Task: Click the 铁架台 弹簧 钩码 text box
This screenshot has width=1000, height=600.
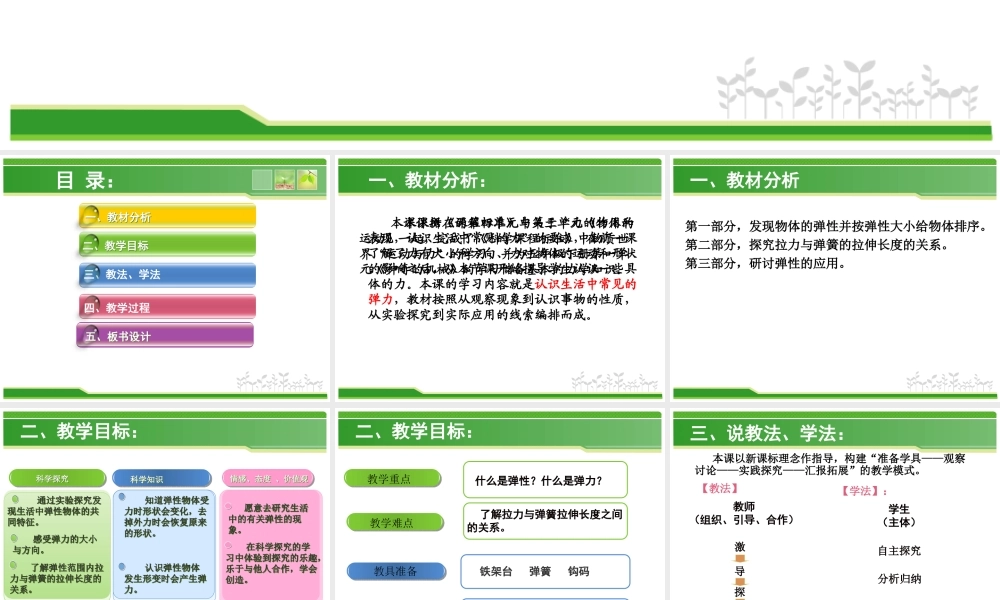Action: click(x=545, y=571)
